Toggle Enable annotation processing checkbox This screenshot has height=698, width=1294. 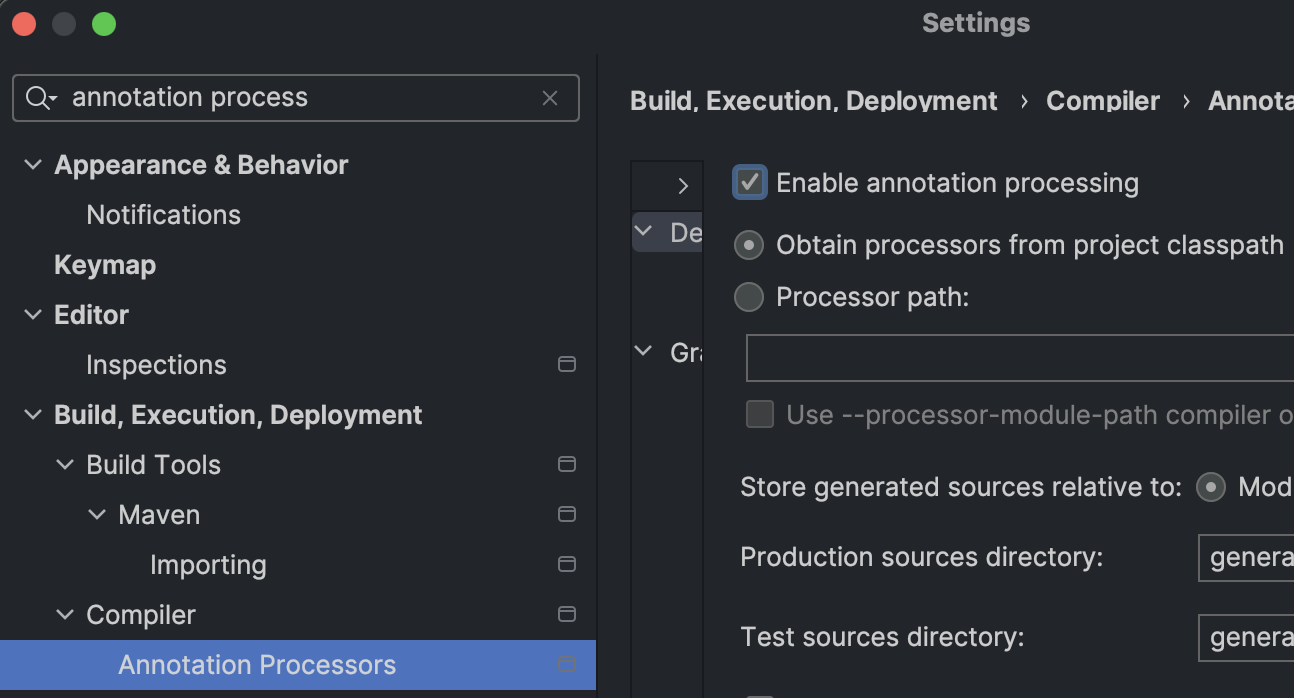[750, 183]
